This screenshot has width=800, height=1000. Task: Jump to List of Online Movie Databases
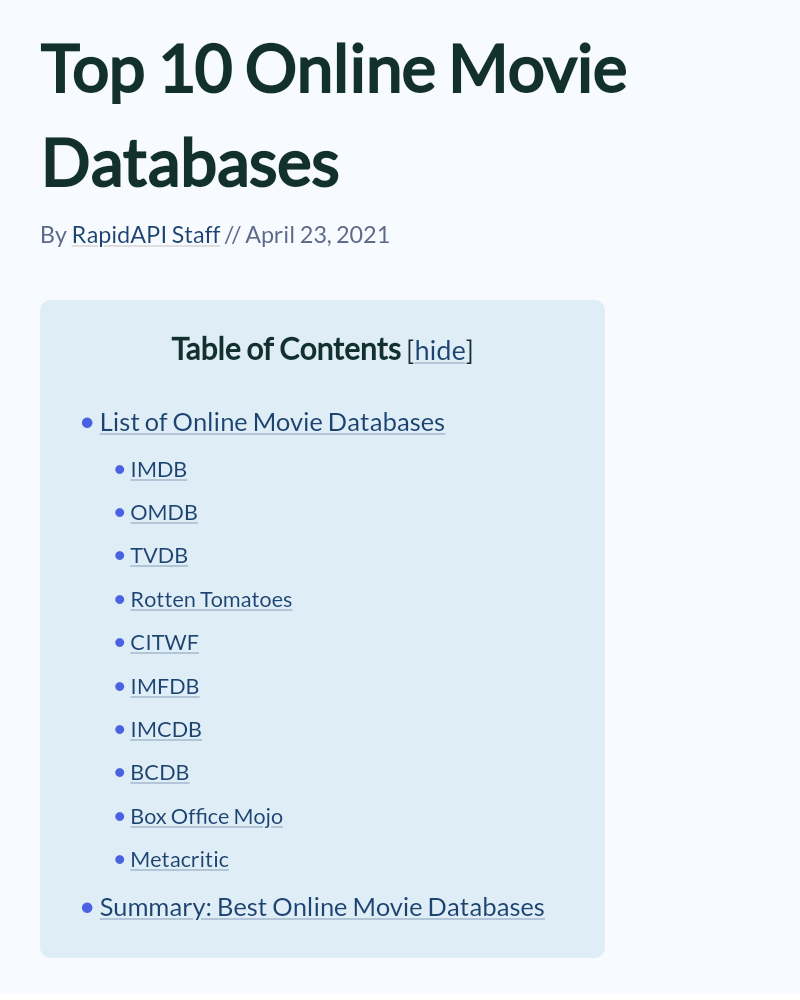point(272,422)
